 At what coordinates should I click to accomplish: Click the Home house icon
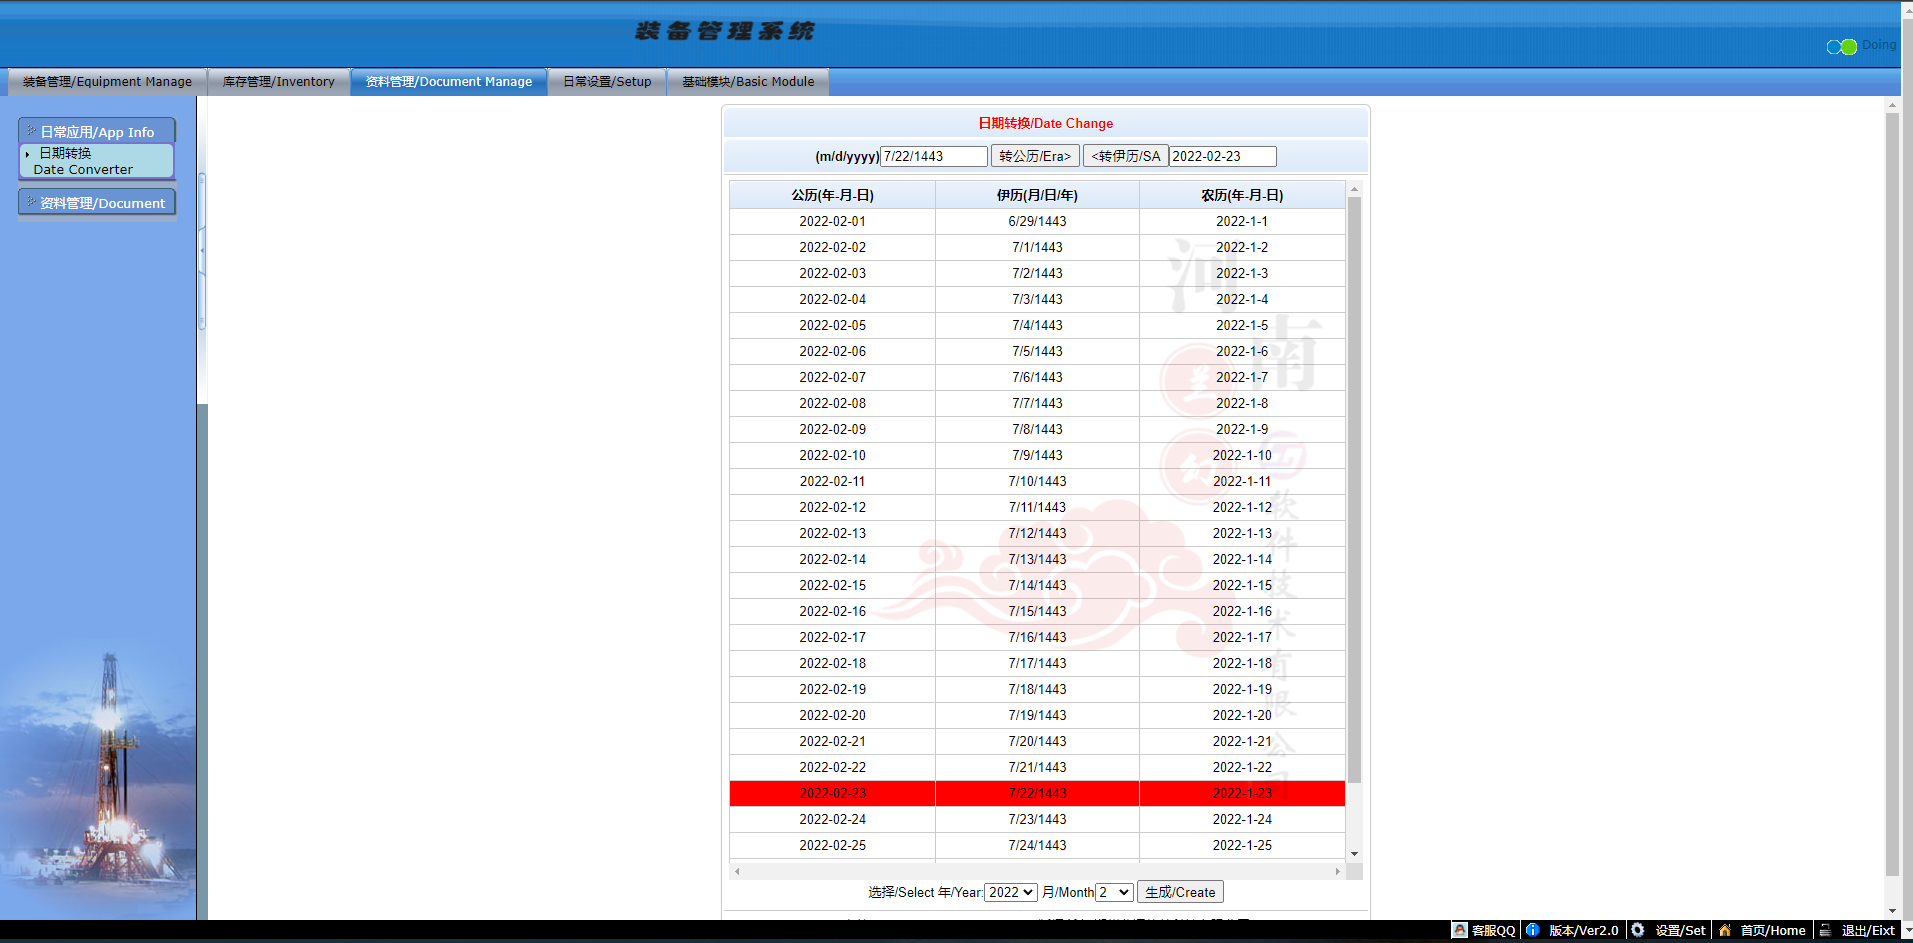tap(1724, 930)
